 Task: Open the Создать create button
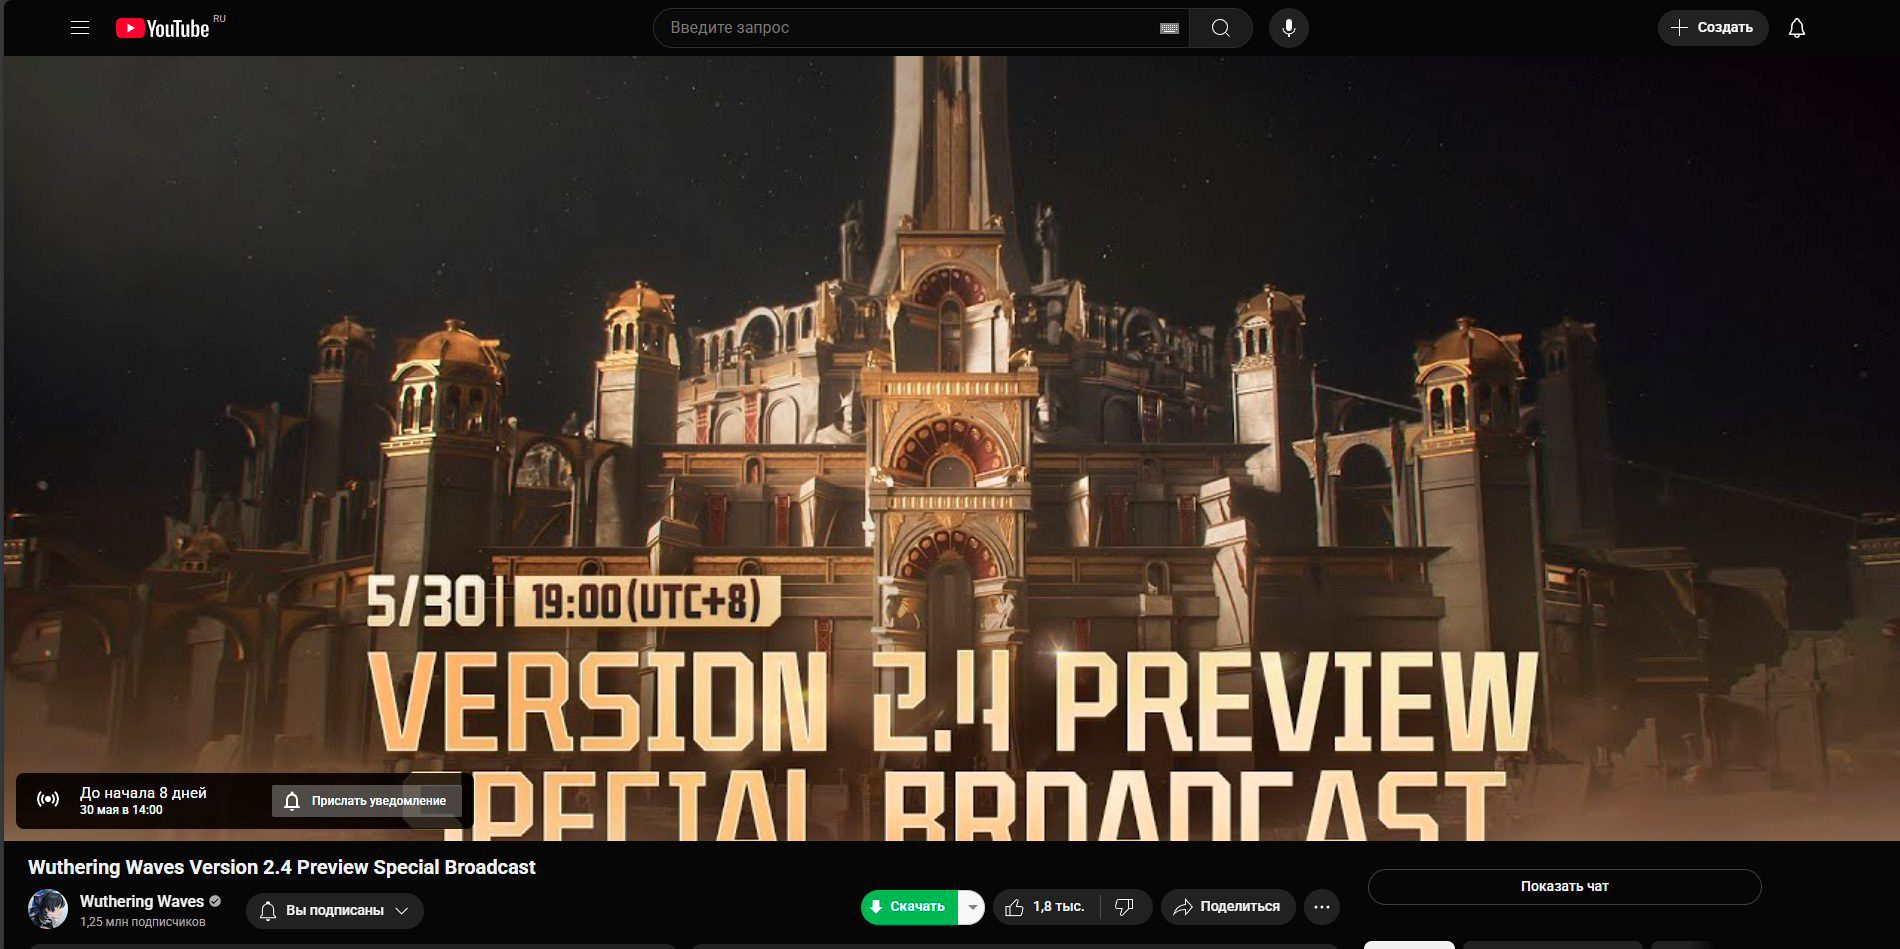1713,28
